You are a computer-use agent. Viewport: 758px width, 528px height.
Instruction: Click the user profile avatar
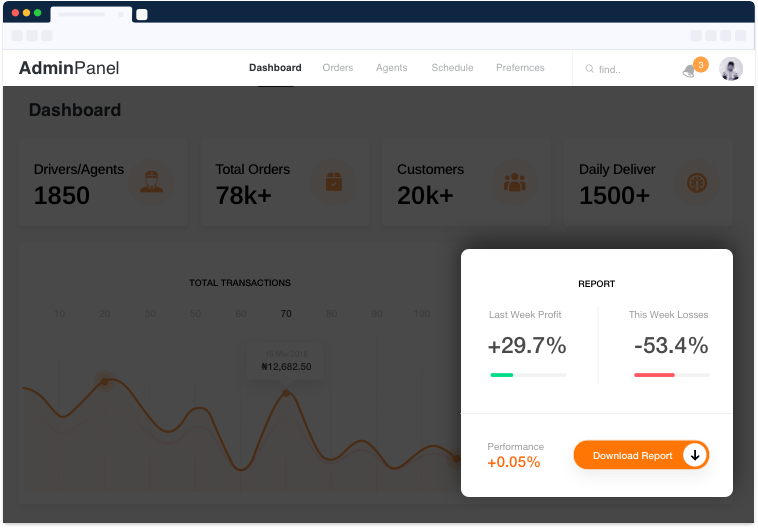pos(730,69)
